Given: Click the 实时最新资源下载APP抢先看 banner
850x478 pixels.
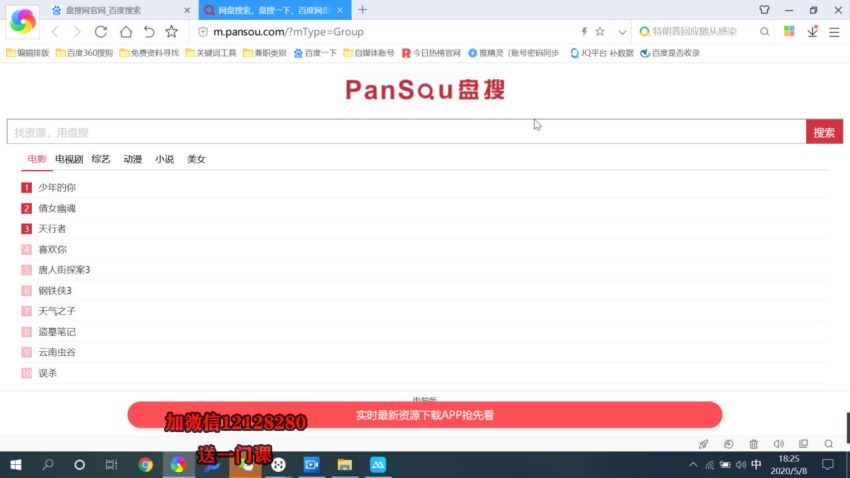Looking at the screenshot, I should [x=425, y=415].
